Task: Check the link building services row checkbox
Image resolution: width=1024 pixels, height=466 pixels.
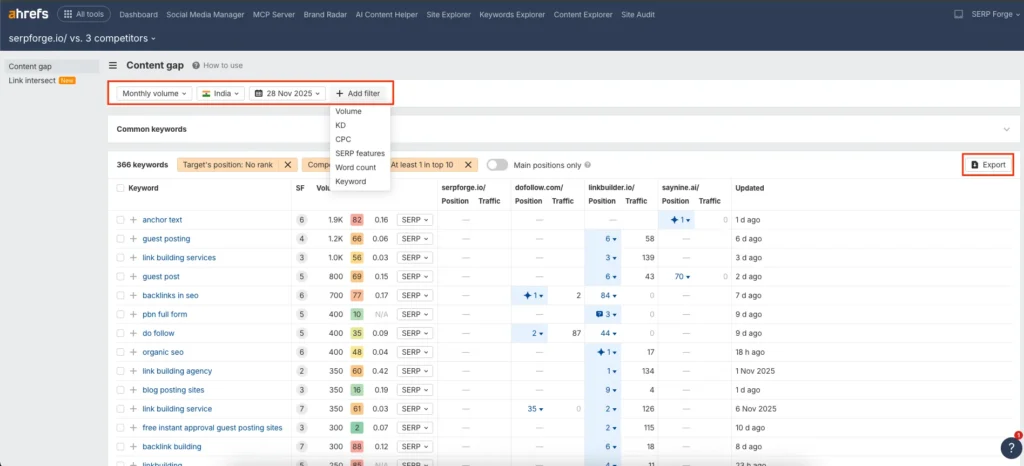Action: (120, 258)
